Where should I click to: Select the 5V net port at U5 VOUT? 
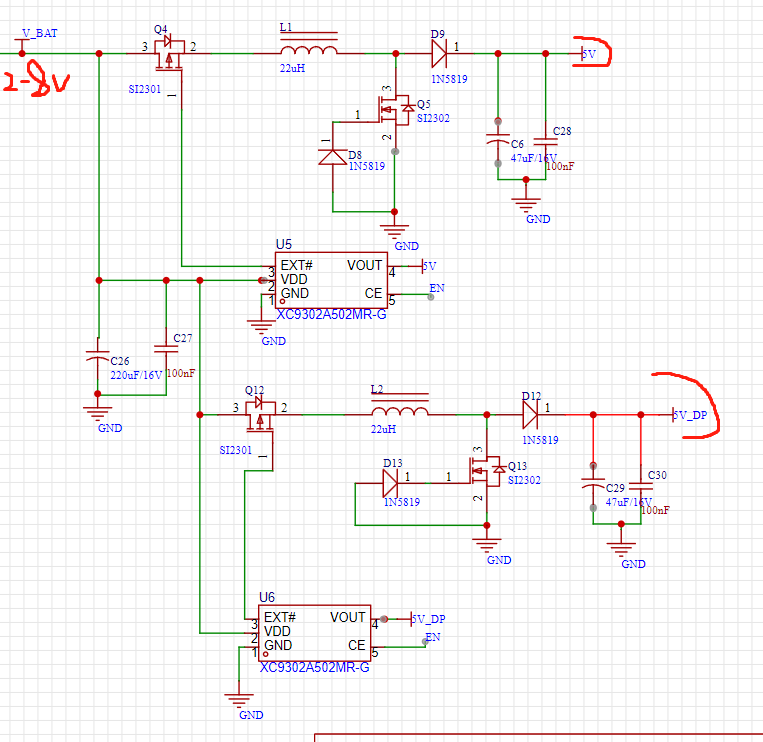(429, 266)
